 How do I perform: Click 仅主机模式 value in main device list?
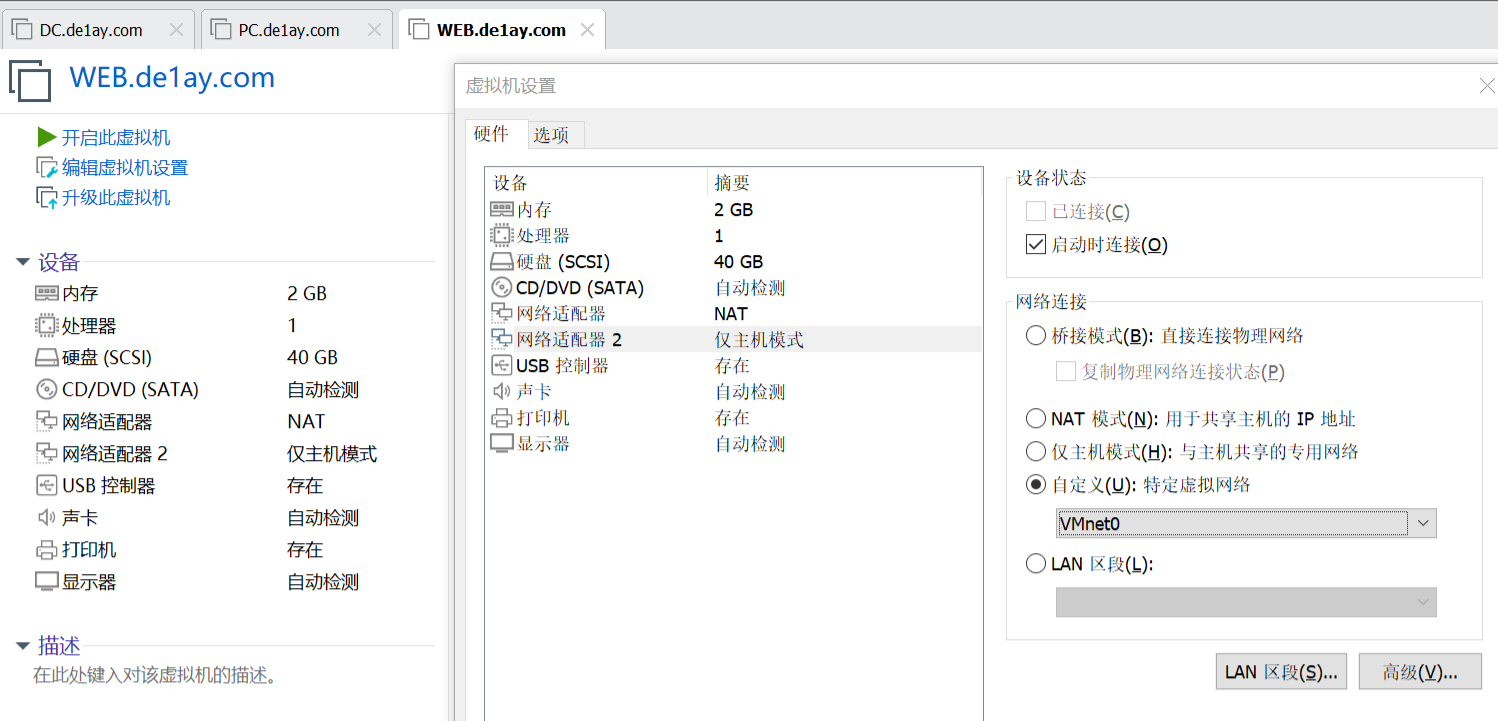[332, 454]
